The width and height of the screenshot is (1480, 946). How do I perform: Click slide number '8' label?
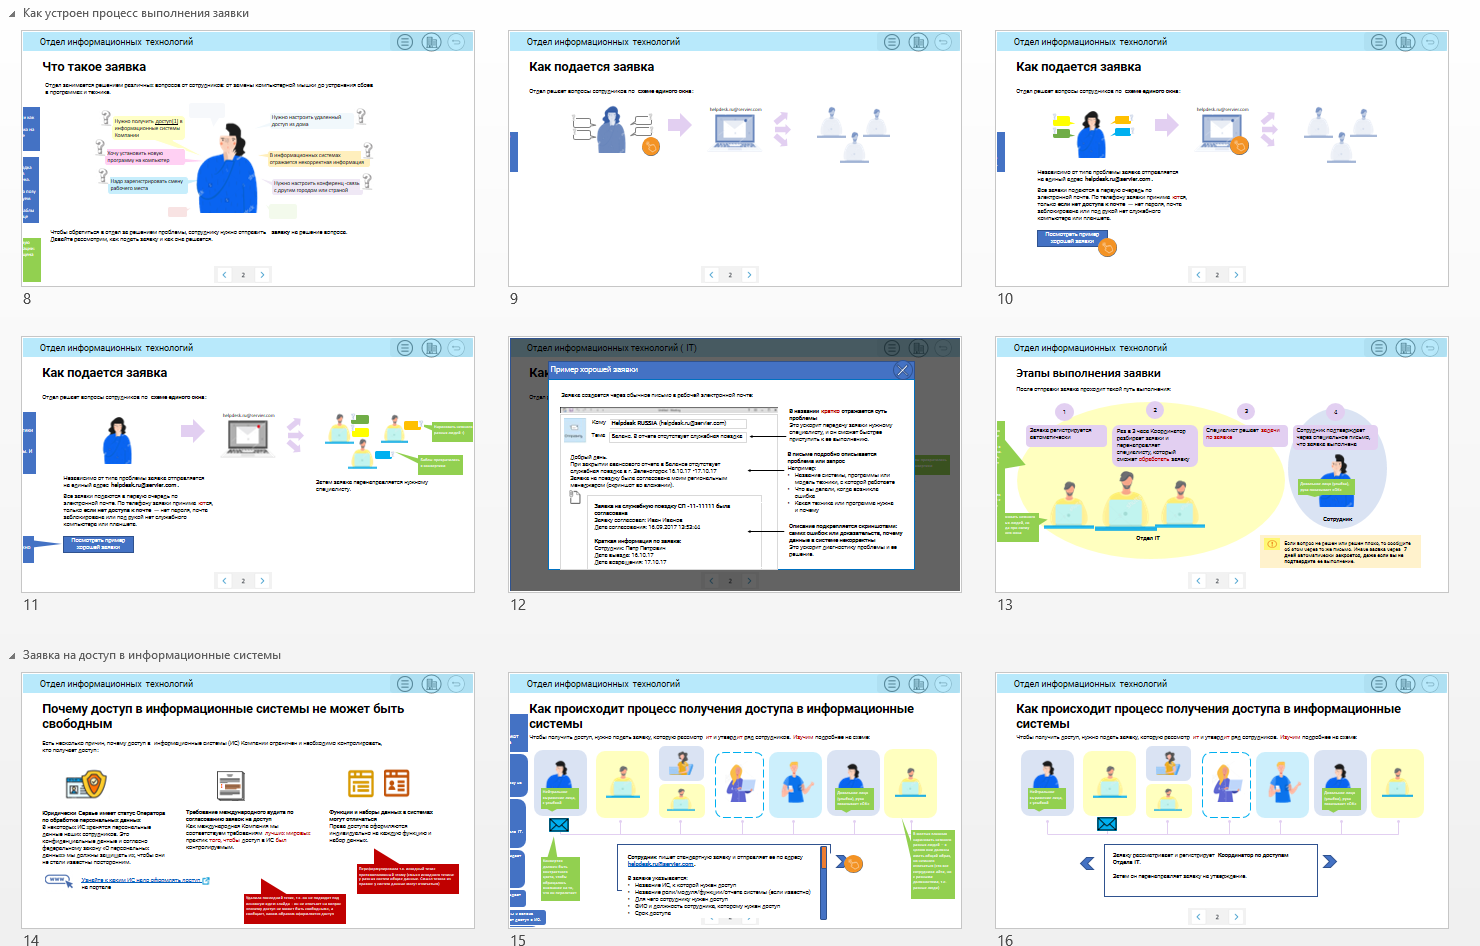(27, 299)
